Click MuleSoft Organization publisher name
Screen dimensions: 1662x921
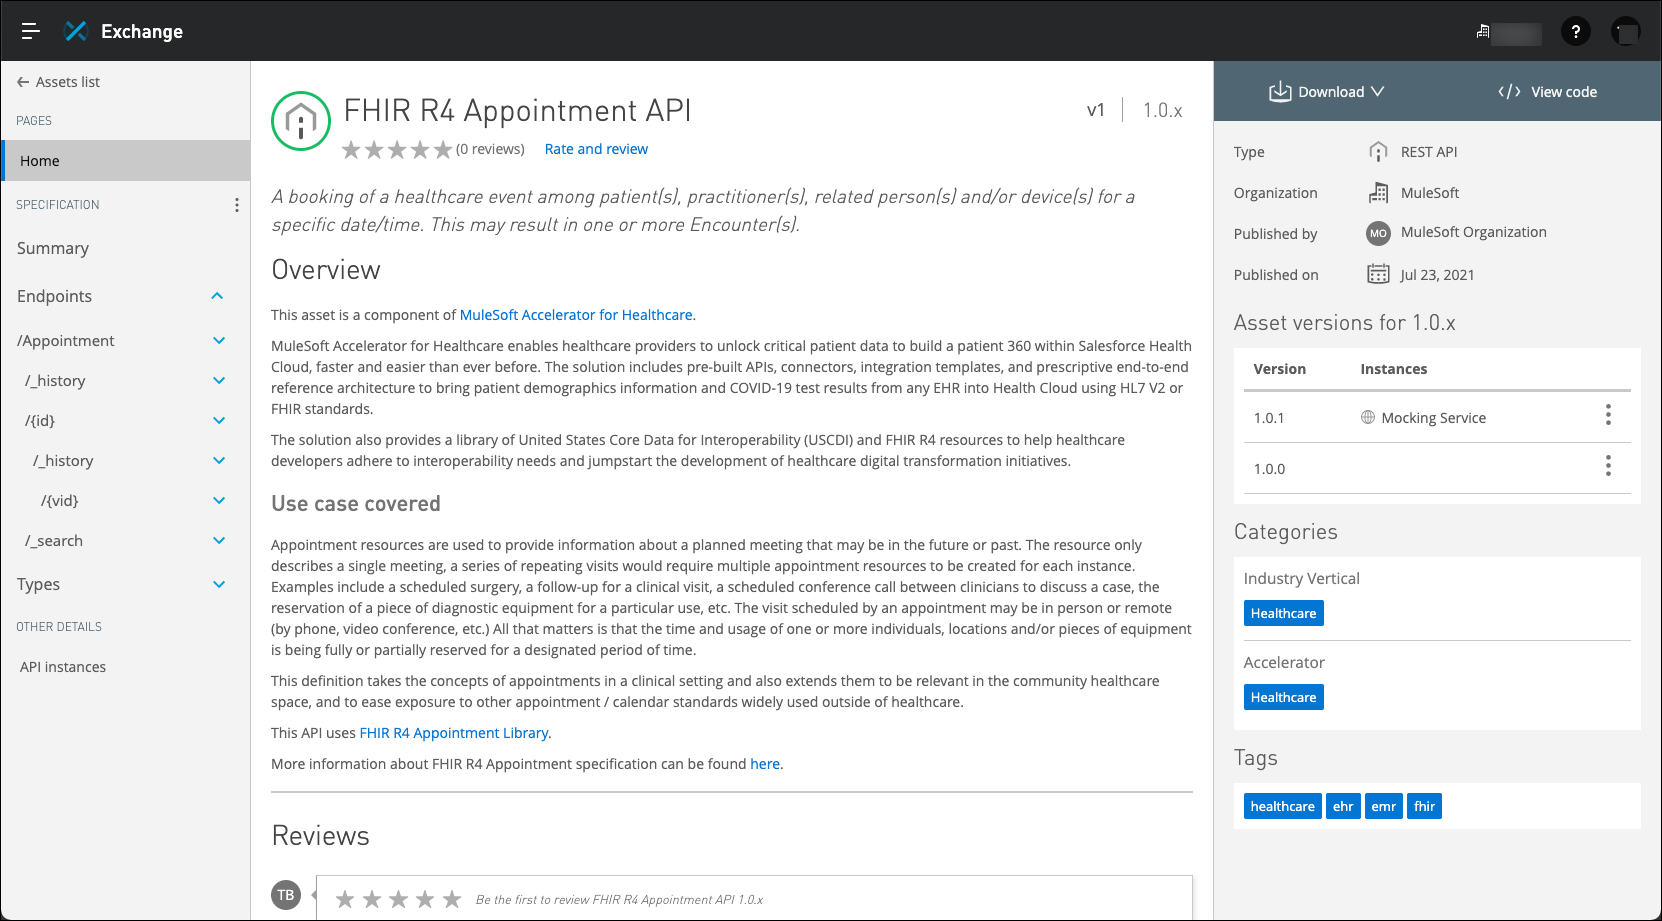(1473, 232)
